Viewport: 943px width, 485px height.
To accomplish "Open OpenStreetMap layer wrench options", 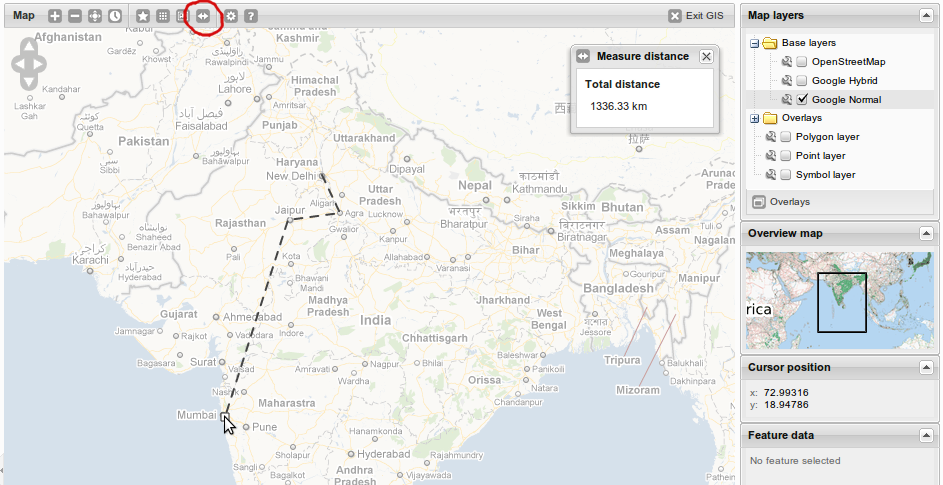I will pyautogui.click(x=787, y=61).
